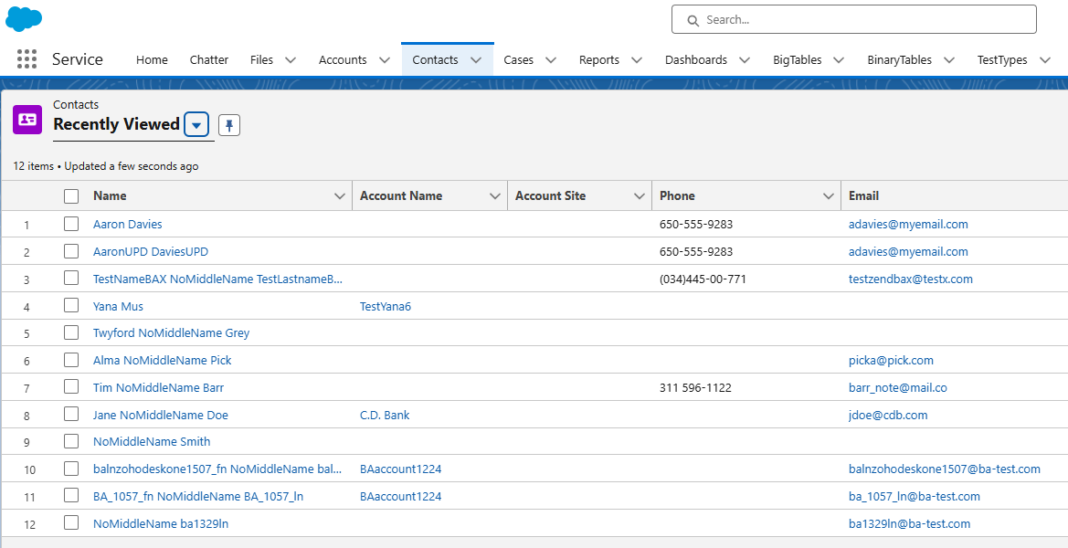The height and width of the screenshot is (548, 1068).
Task: Click the Salesforce cloud logo
Action: [x=24, y=19]
